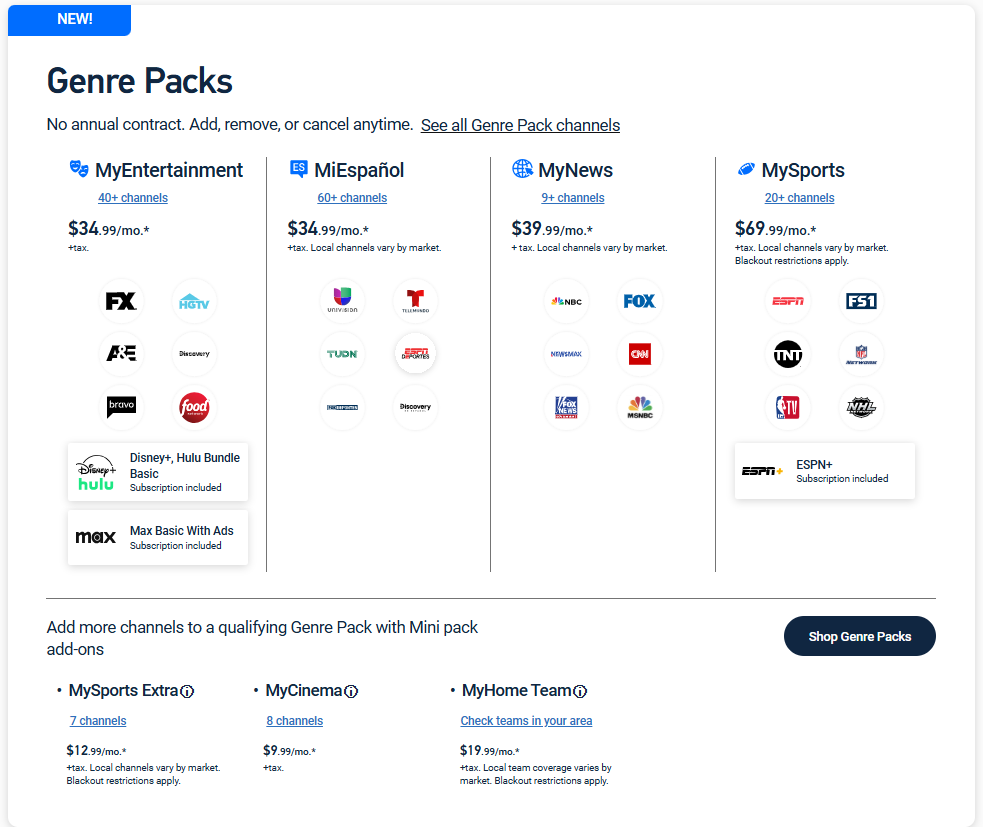Click the NHL Network logo
Viewport: 983px width, 827px height.
pyautogui.click(x=861, y=407)
